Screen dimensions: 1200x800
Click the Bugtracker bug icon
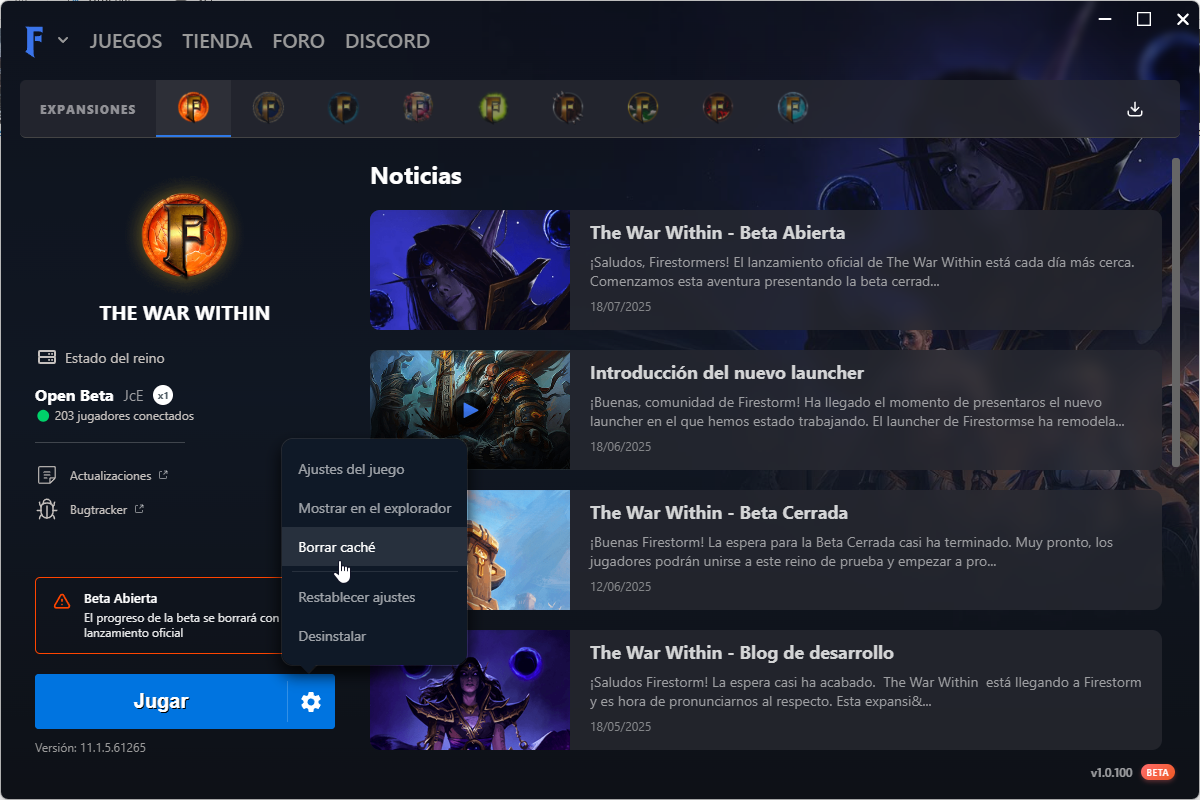click(46, 510)
